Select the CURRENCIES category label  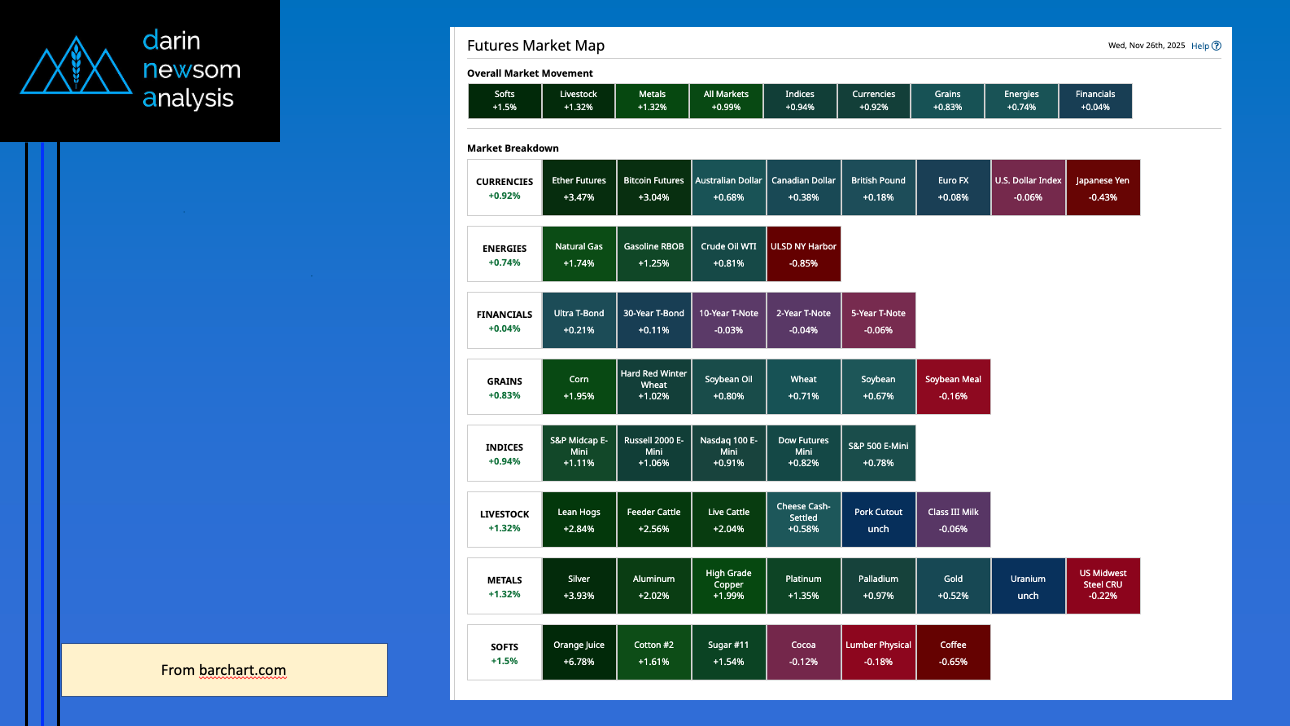point(504,188)
